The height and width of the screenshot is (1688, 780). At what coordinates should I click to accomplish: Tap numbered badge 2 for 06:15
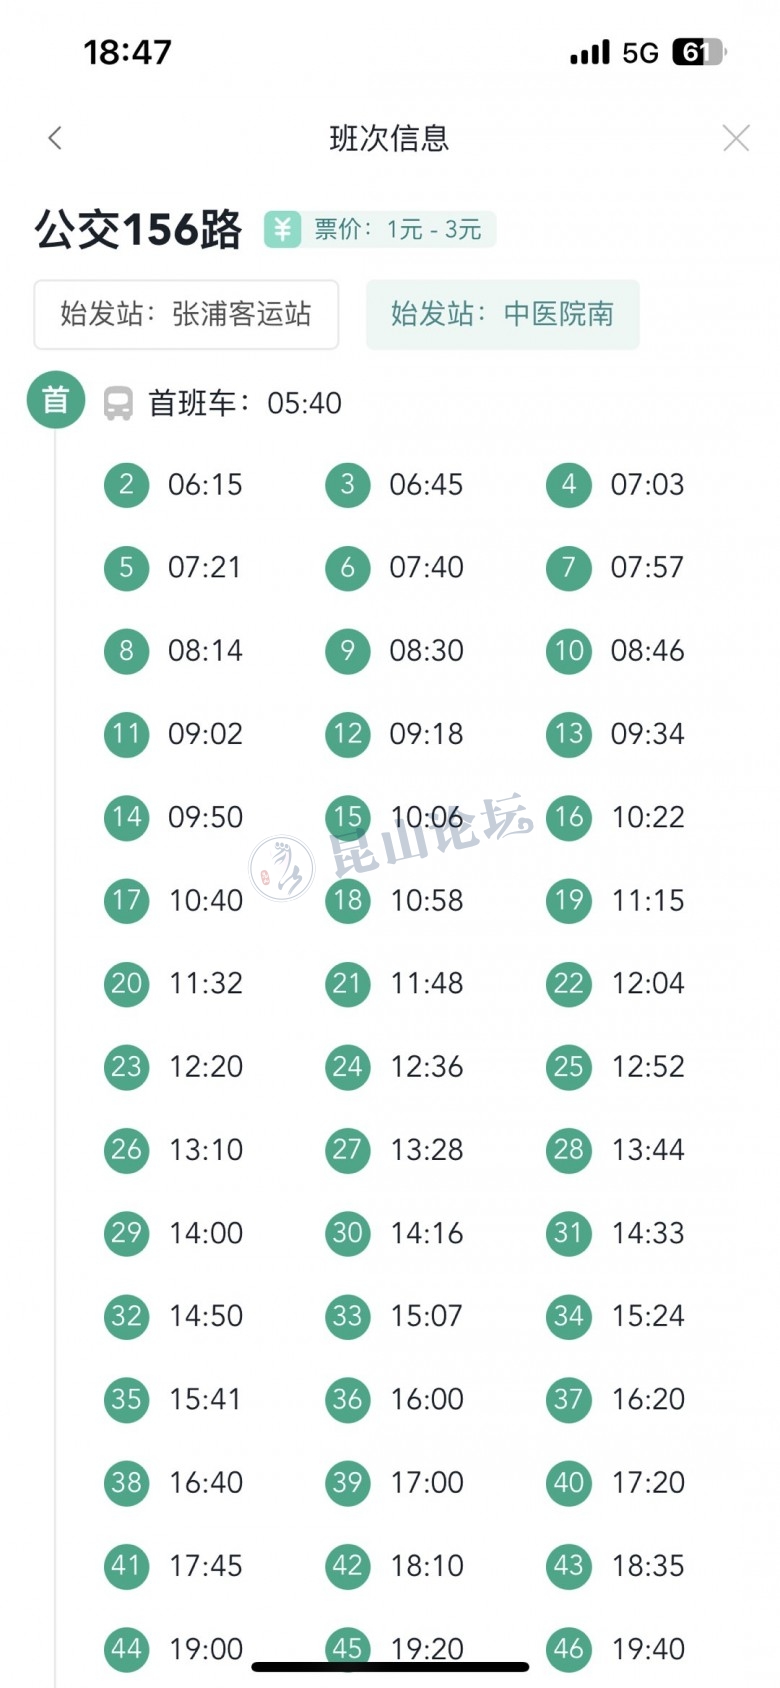pos(126,485)
